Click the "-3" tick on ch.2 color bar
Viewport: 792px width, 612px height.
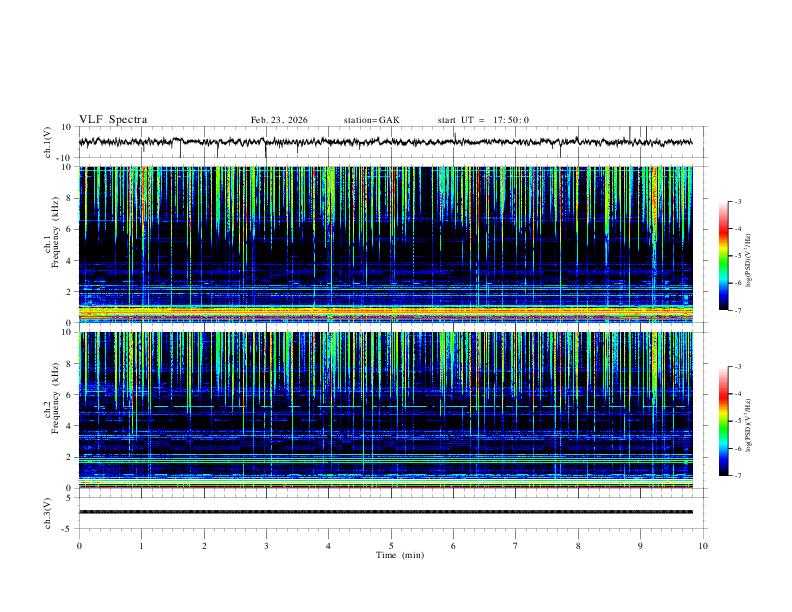[x=737, y=367]
